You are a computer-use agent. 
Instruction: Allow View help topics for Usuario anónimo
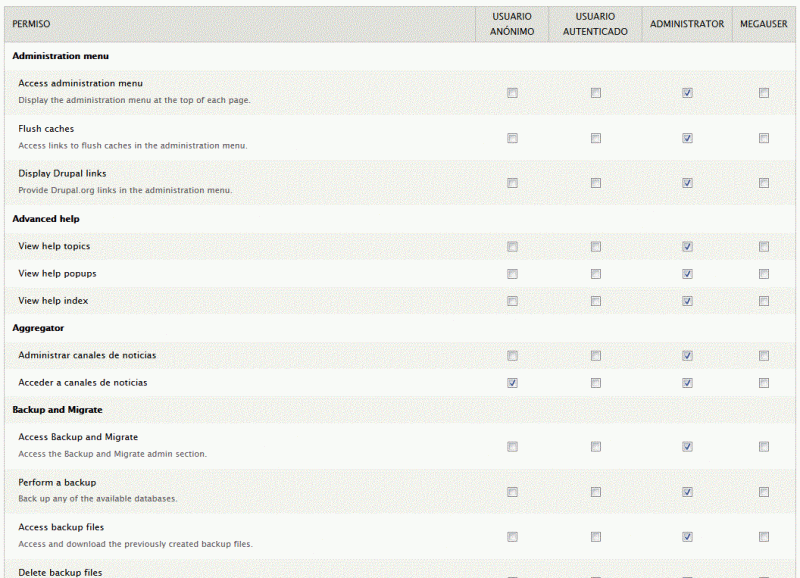point(512,246)
